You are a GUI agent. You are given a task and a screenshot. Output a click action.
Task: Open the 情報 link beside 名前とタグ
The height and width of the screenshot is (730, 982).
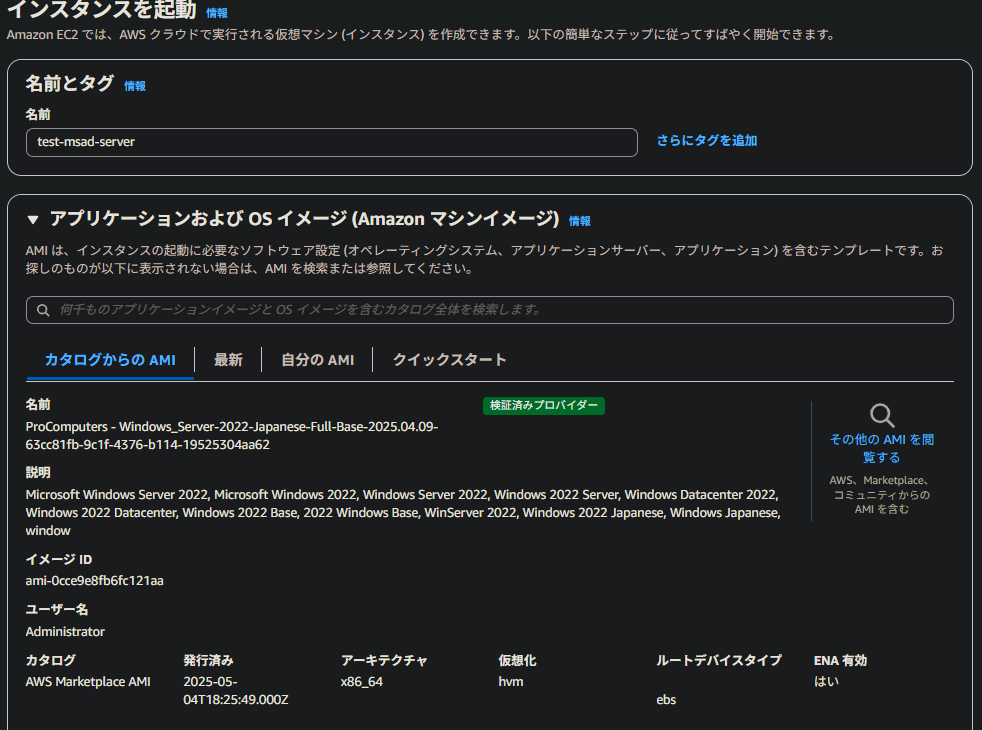click(135, 86)
